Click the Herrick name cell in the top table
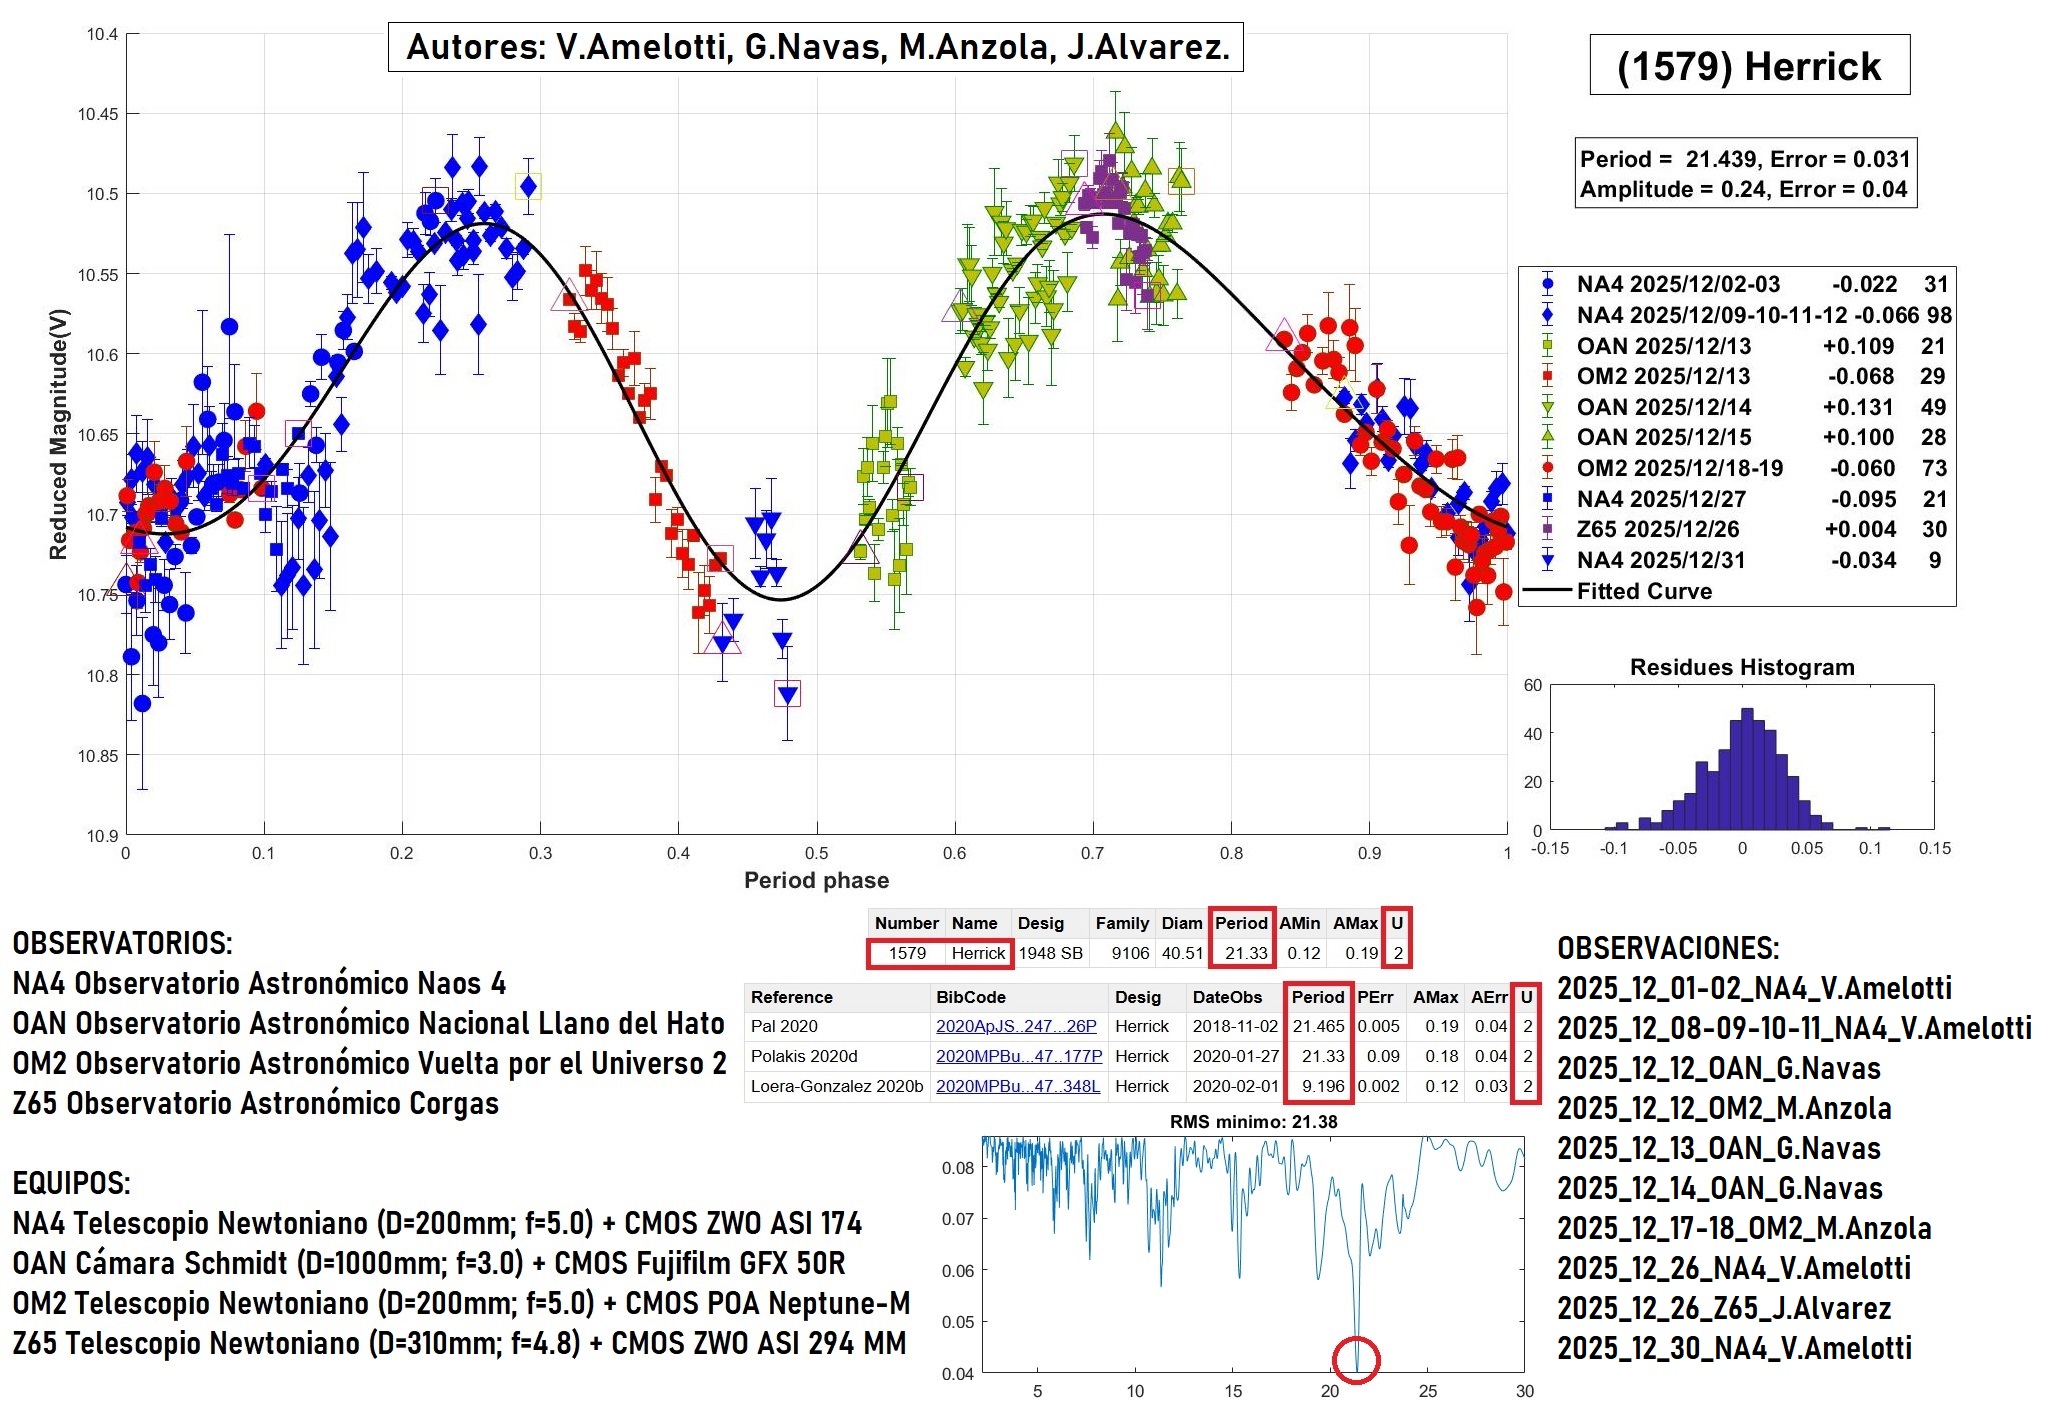 click(977, 953)
